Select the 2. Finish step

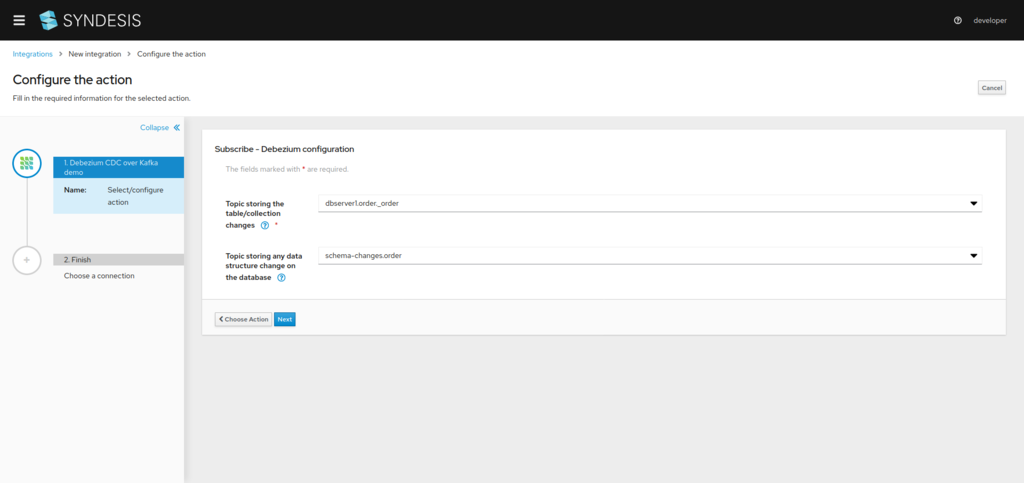(118, 259)
